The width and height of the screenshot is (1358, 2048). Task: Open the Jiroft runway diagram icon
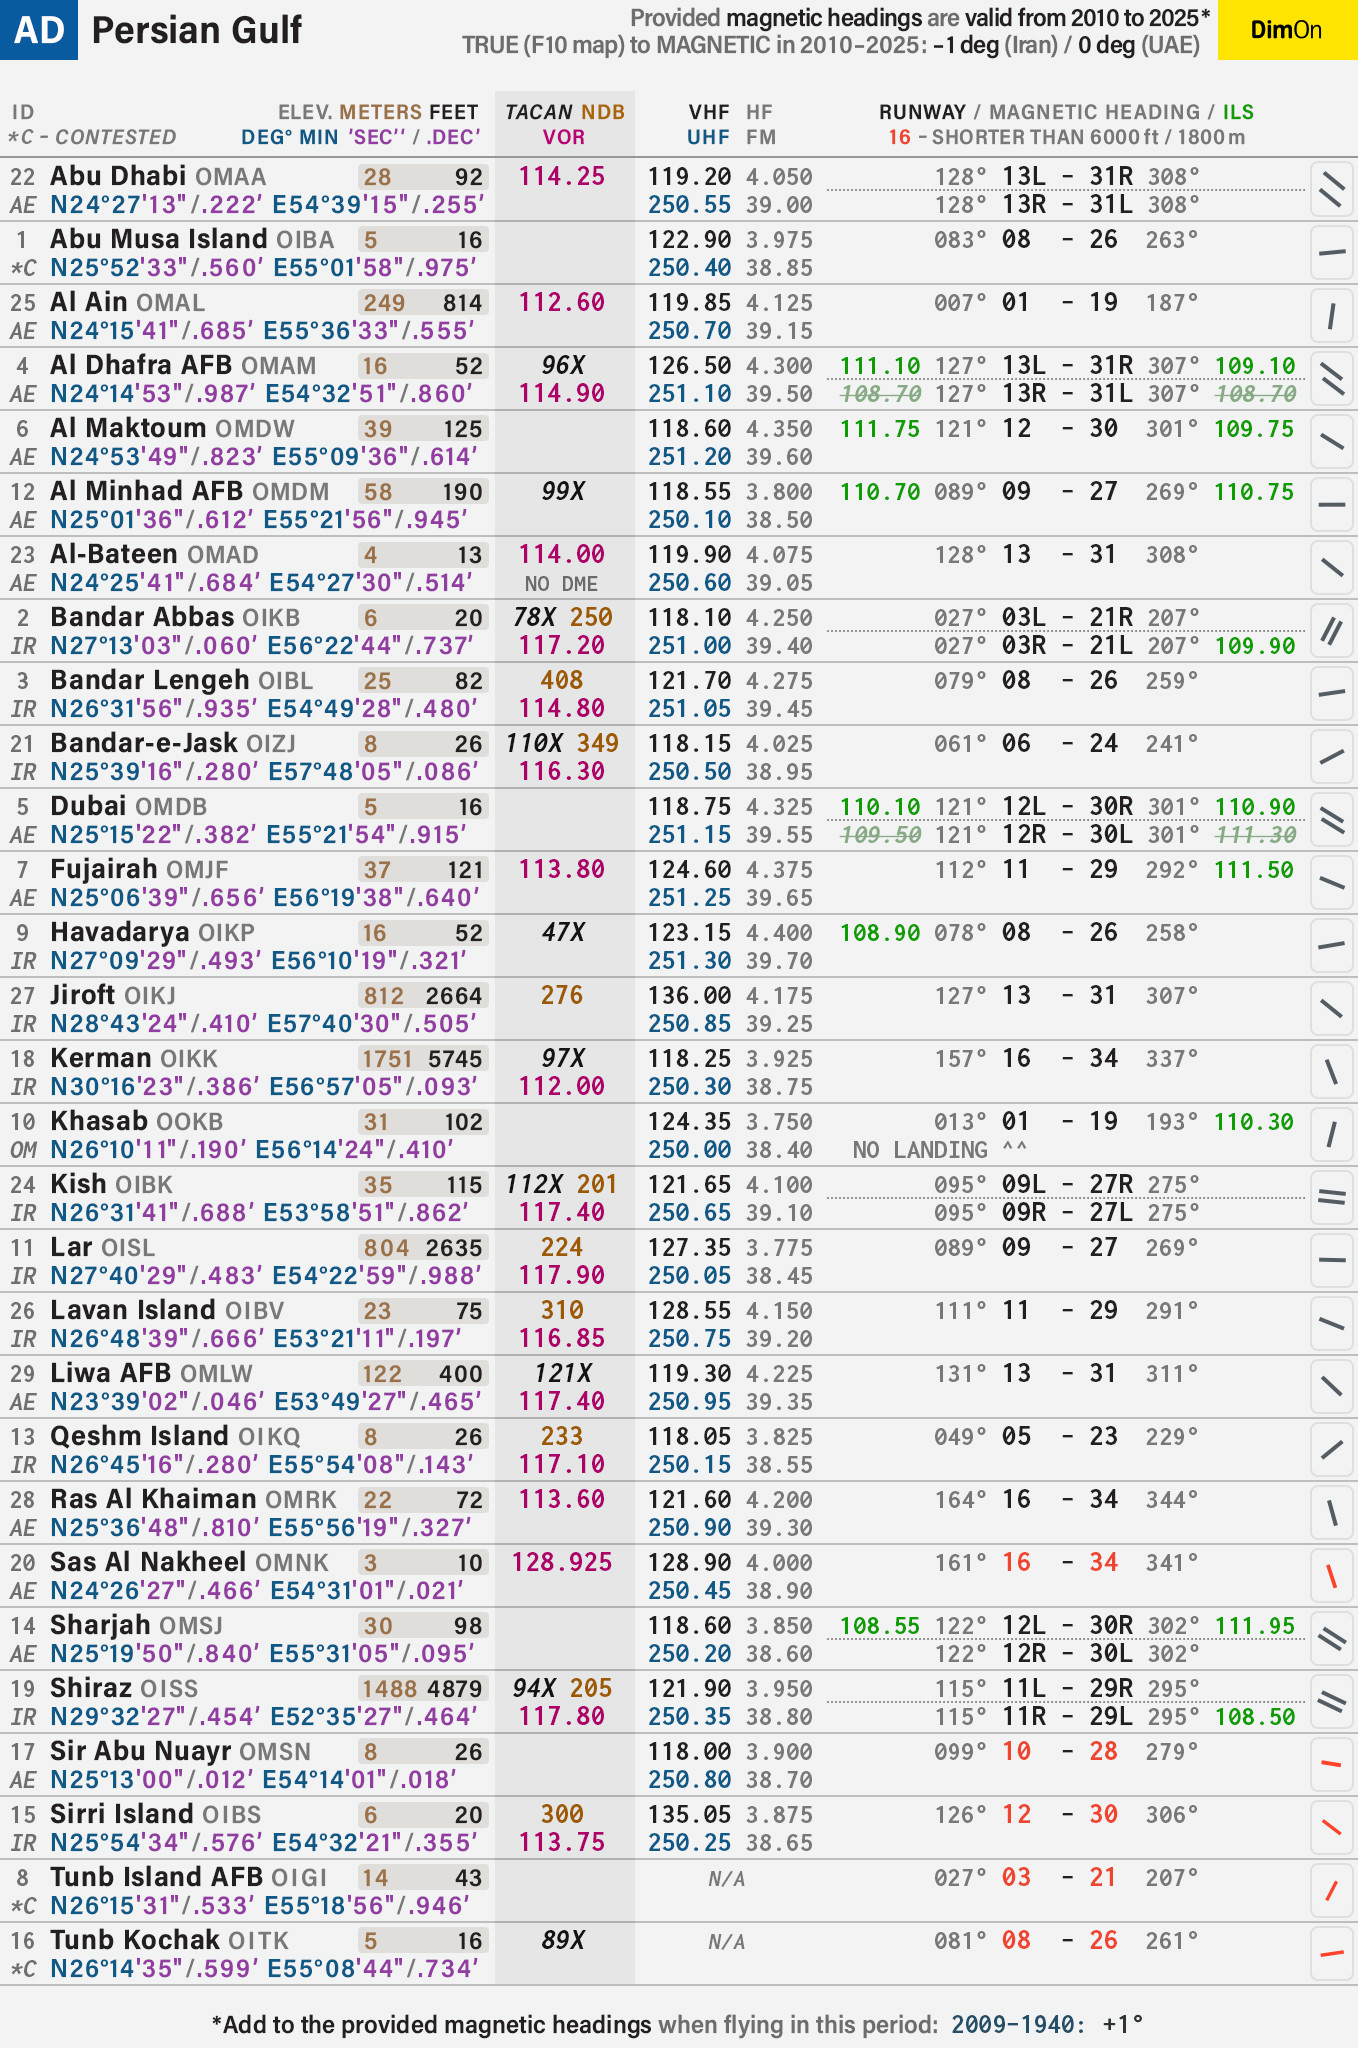(x=1332, y=1009)
